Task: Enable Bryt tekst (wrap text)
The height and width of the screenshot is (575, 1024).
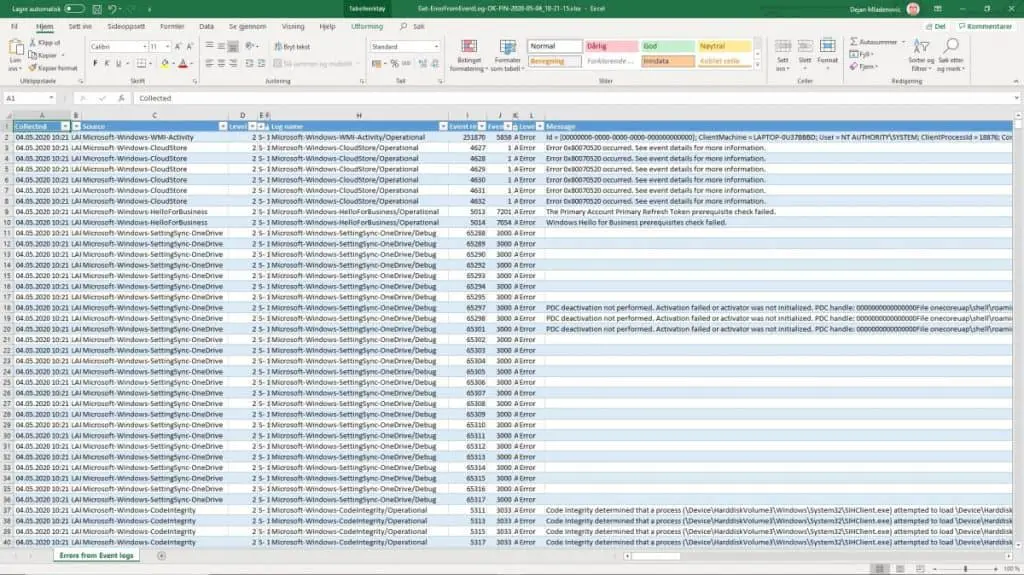Action: pyautogui.click(x=292, y=46)
